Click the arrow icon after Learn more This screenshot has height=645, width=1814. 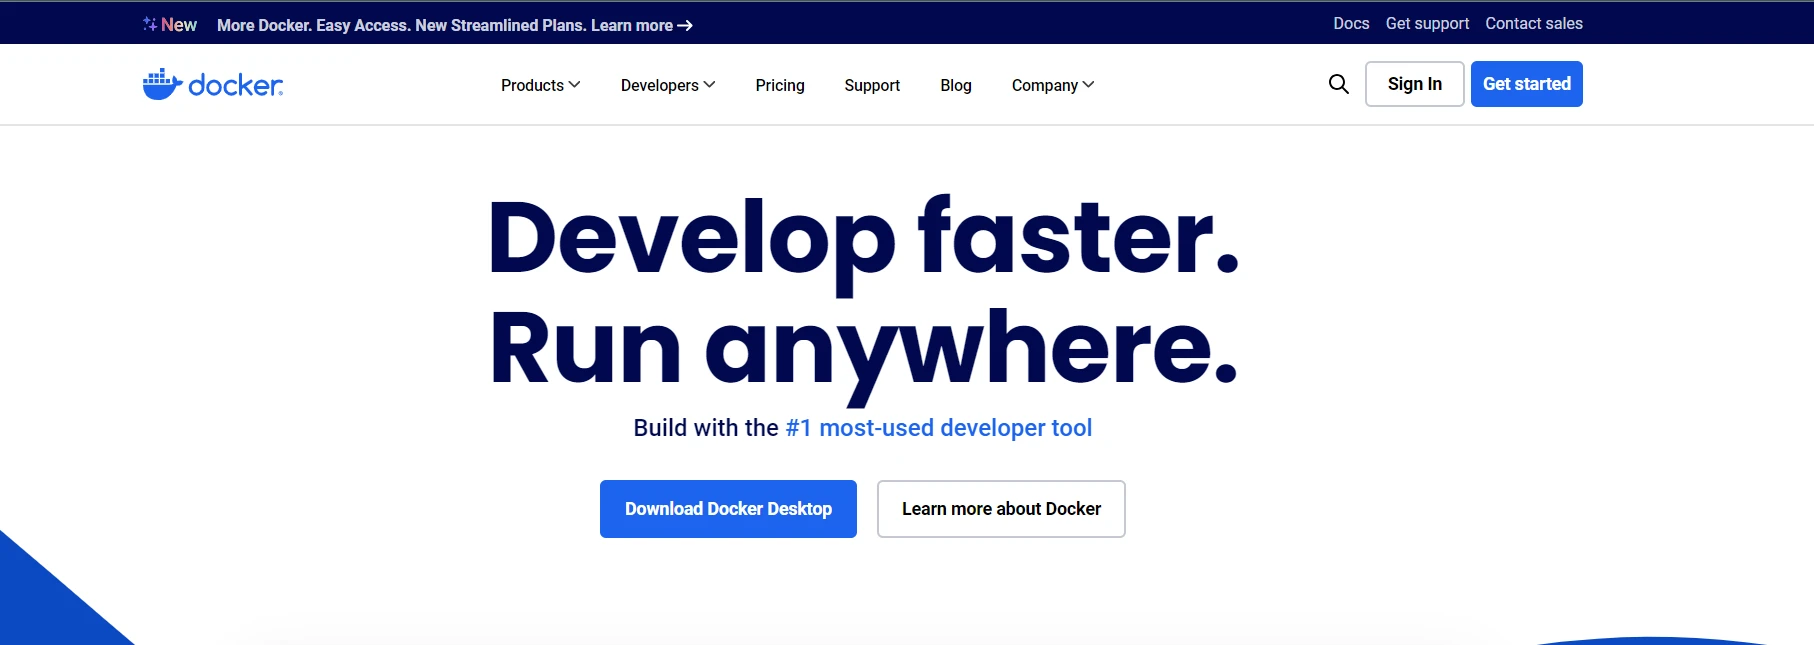click(685, 26)
